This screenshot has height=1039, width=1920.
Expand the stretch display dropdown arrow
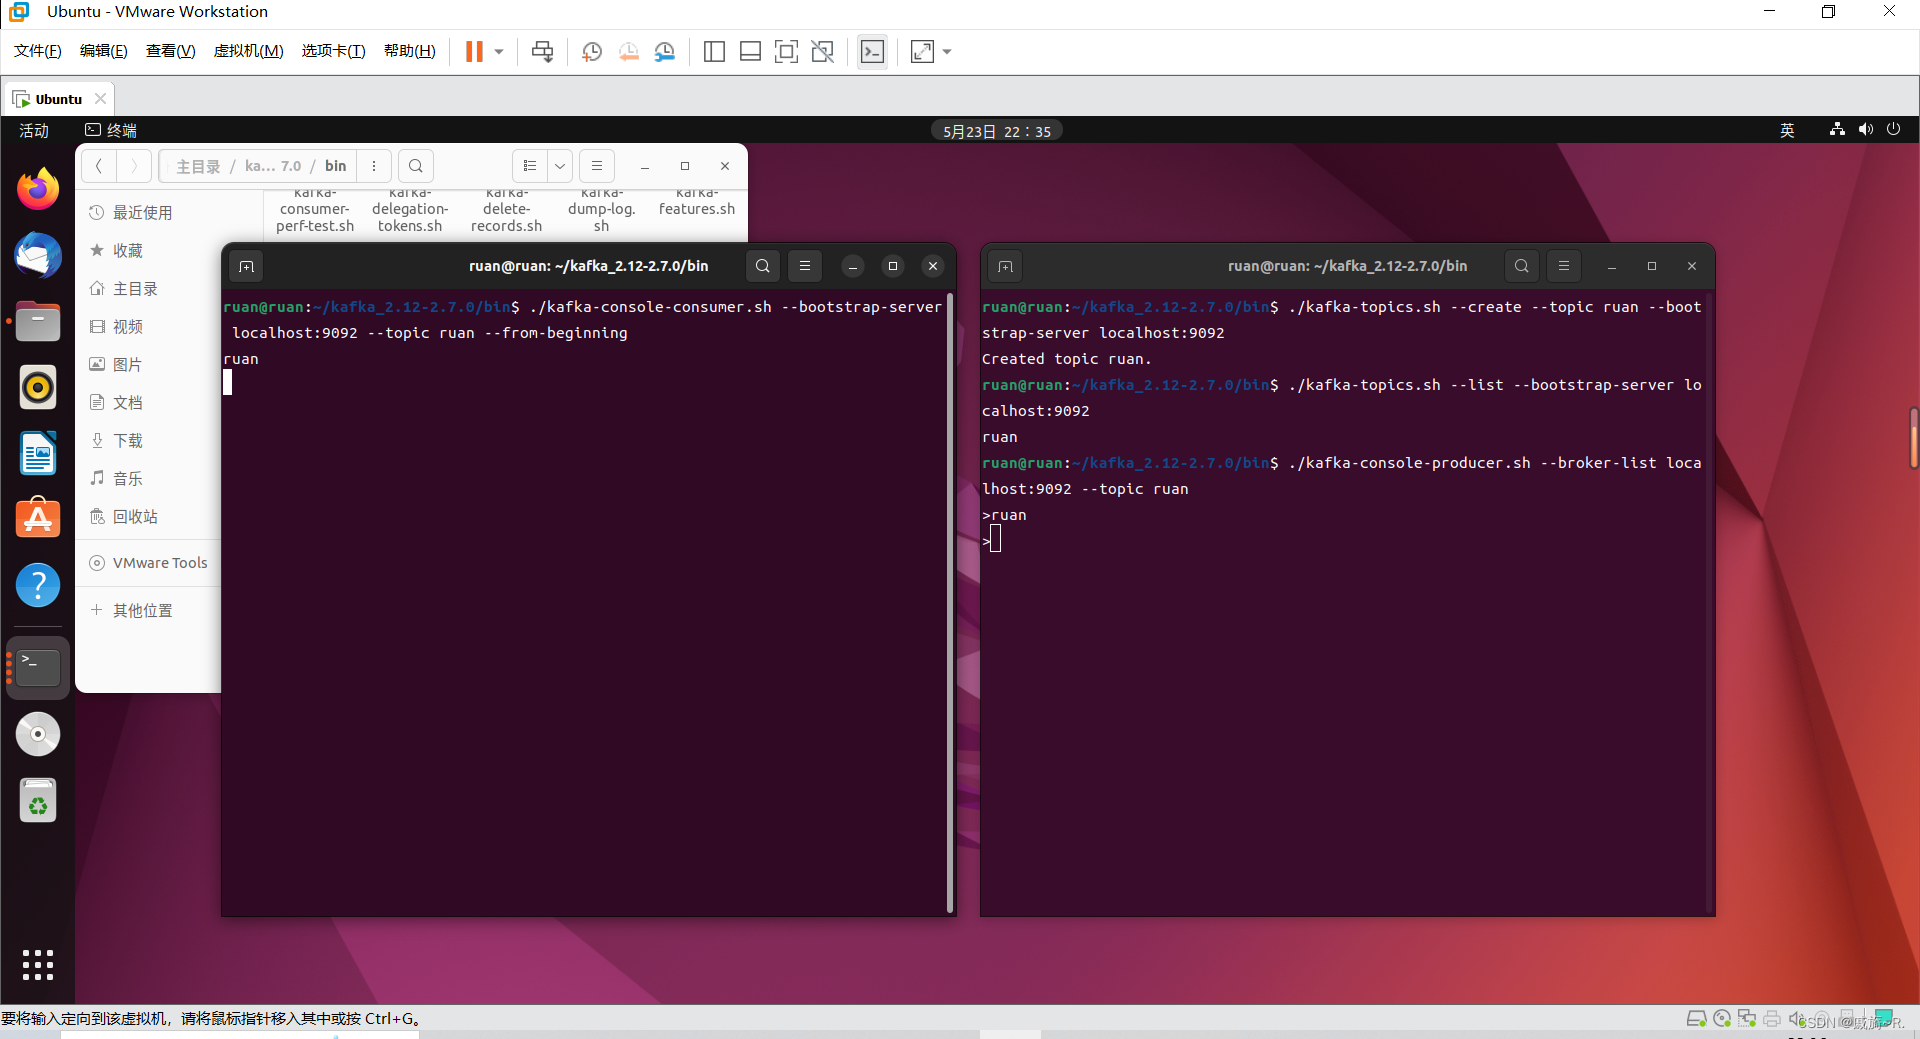947,51
